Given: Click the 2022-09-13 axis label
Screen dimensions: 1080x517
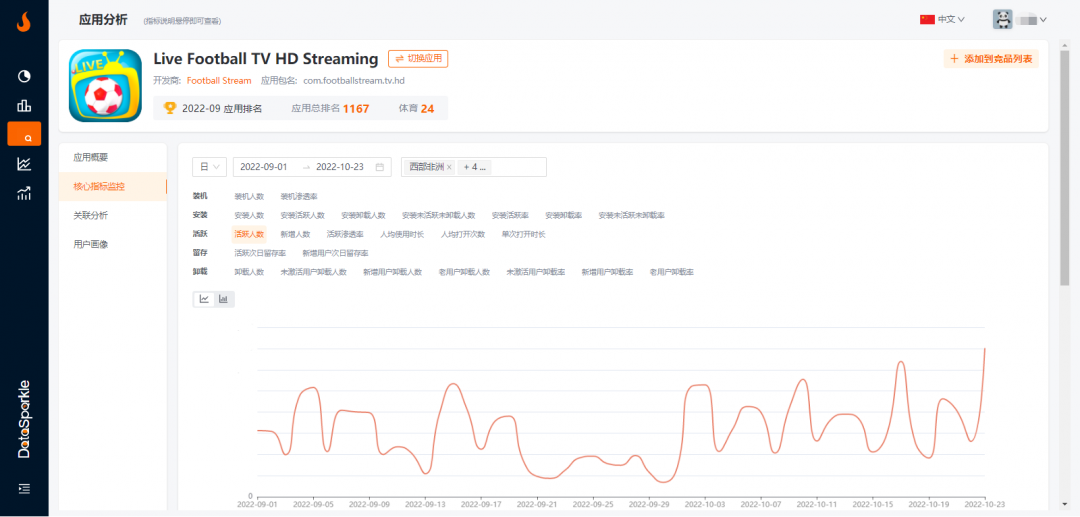Looking at the screenshot, I should (x=426, y=505).
